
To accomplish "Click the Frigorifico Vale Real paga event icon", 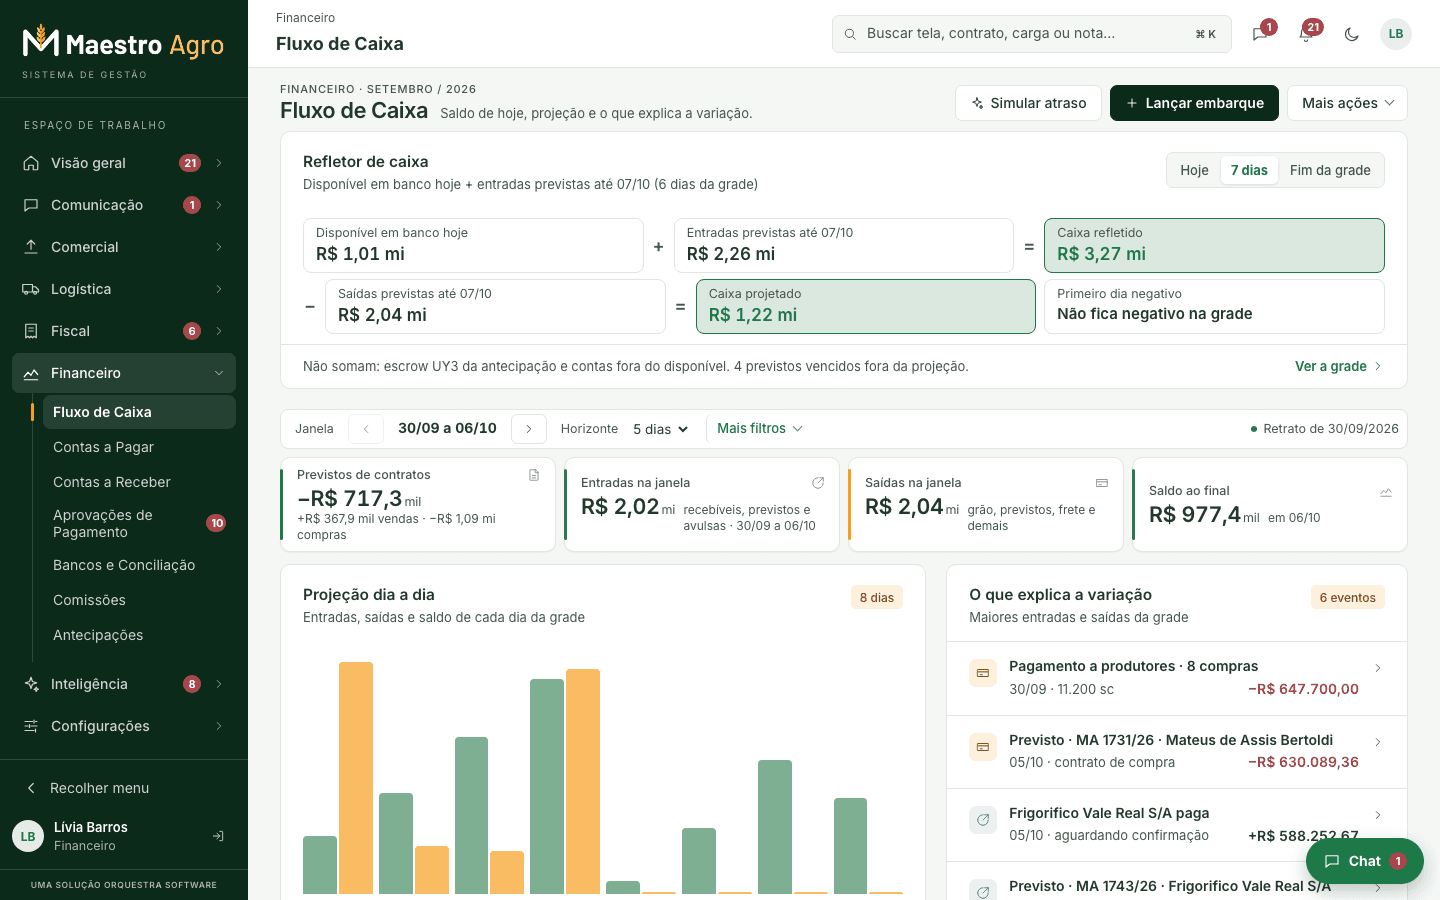I will coord(983,820).
